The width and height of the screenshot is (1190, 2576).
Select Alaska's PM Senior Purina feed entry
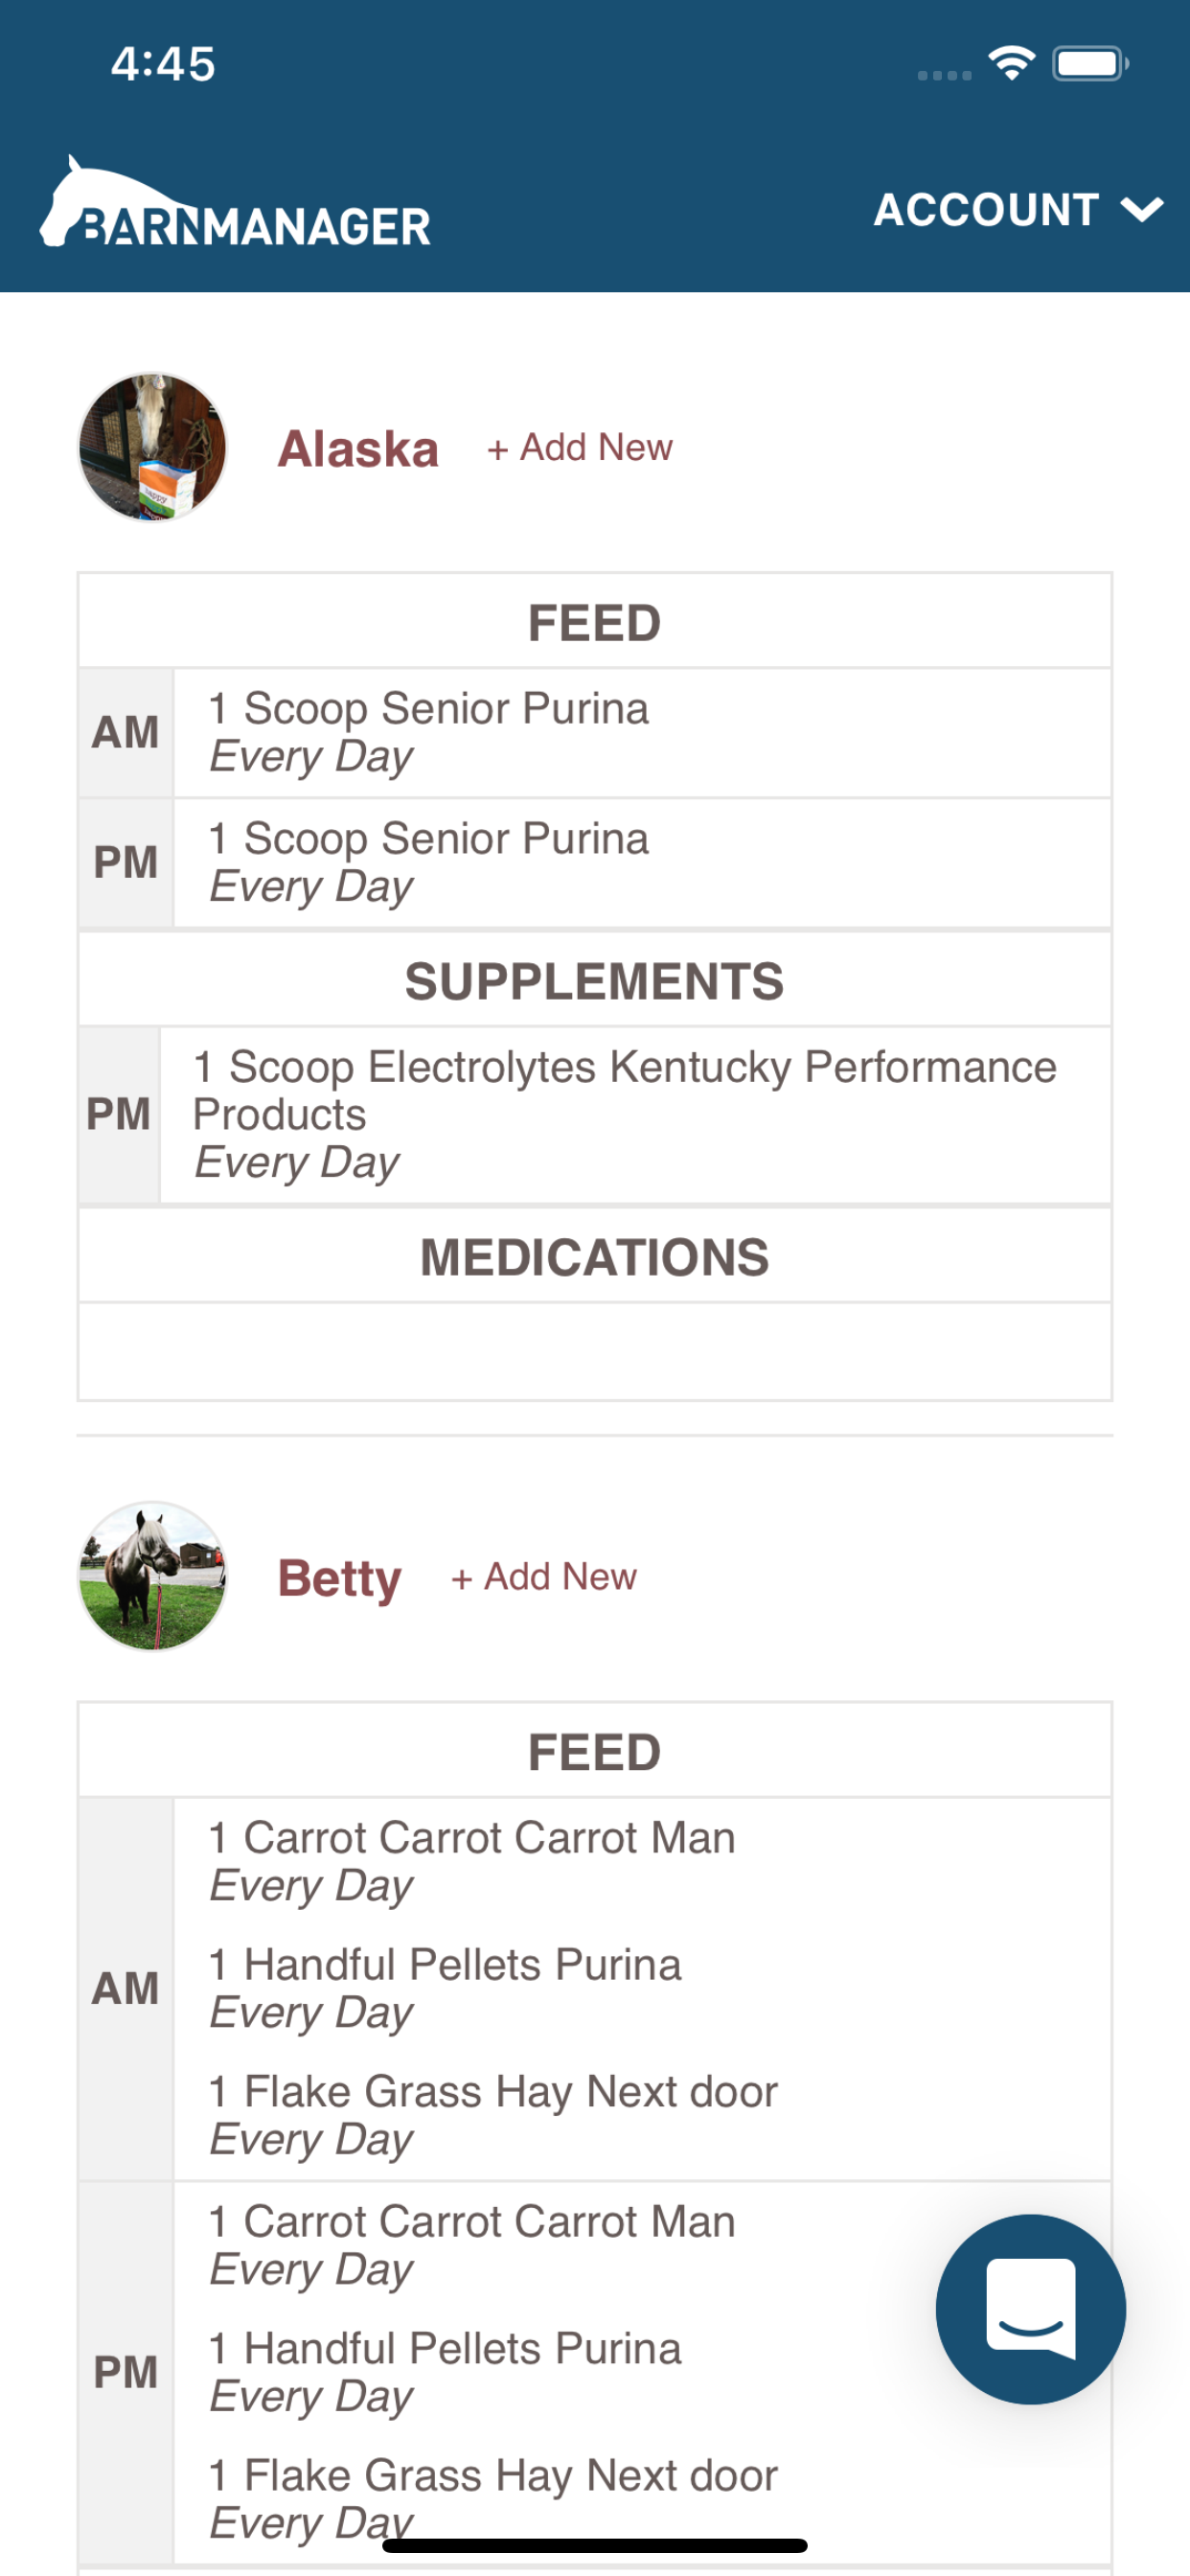click(642, 862)
